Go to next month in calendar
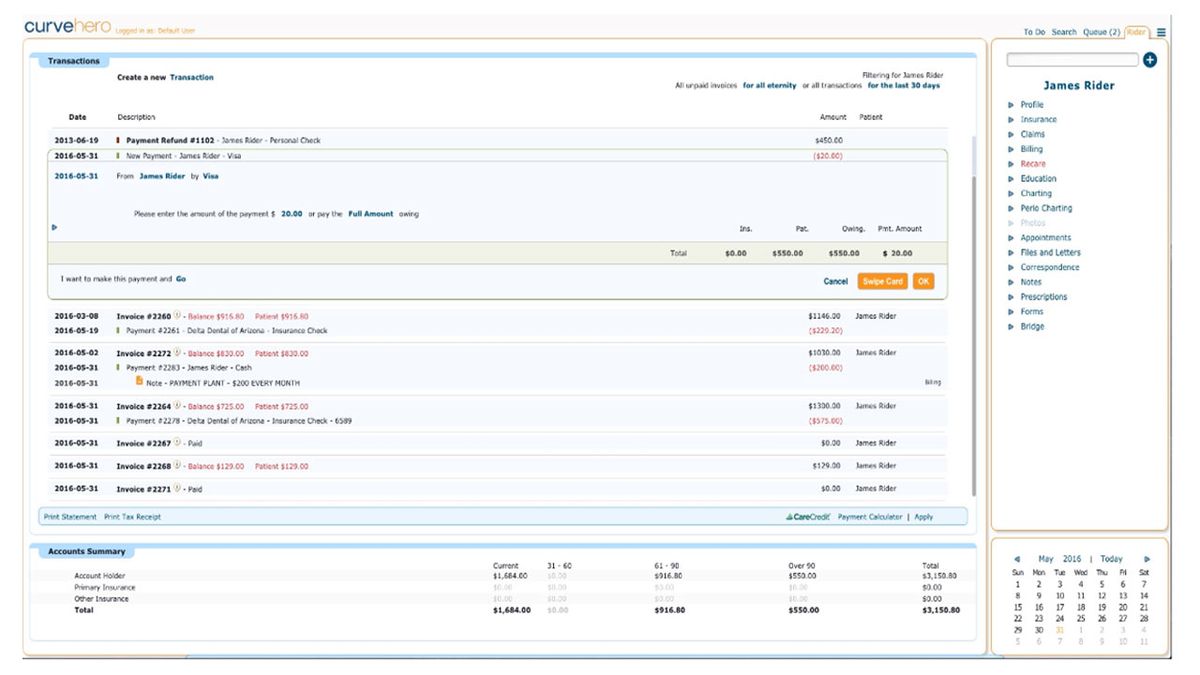The image size is (1200, 675). [x=1147, y=559]
